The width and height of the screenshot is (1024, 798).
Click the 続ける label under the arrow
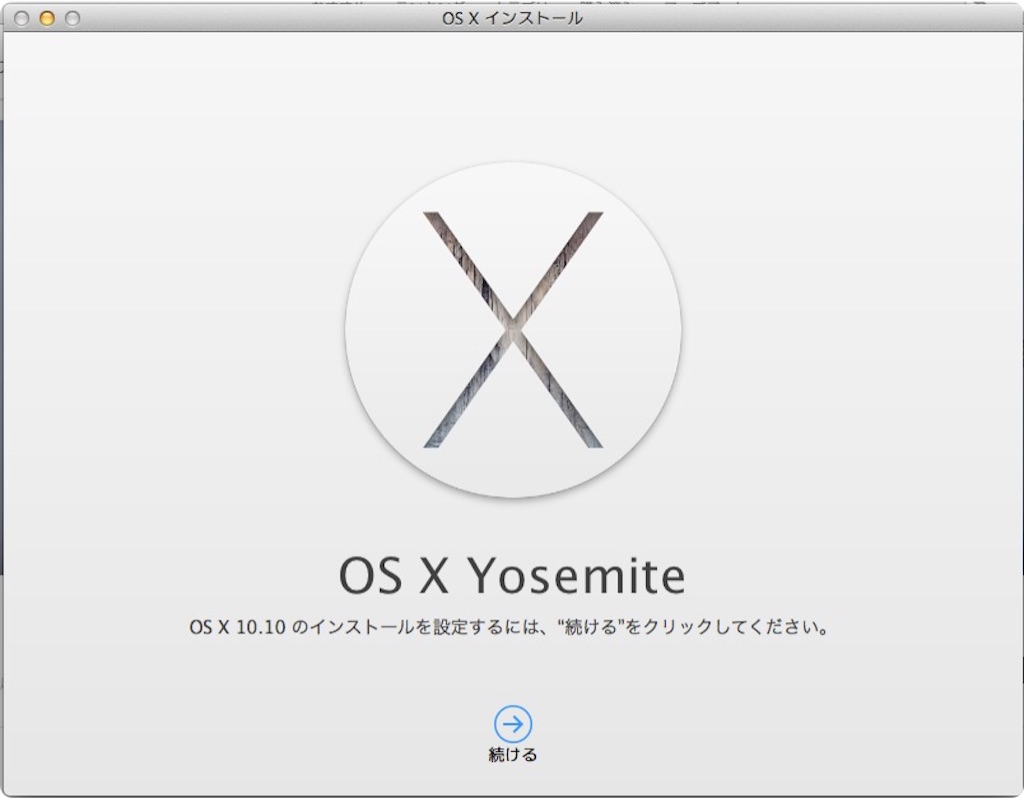click(513, 755)
